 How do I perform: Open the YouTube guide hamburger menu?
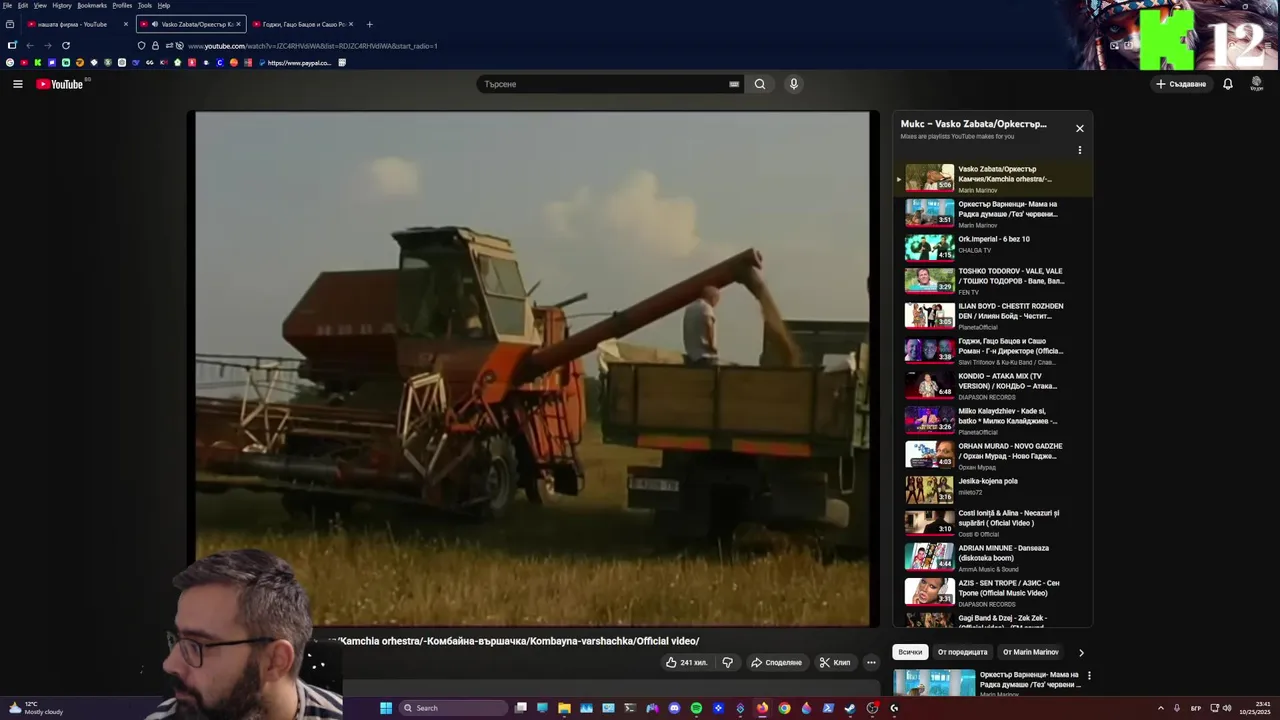click(17, 84)
